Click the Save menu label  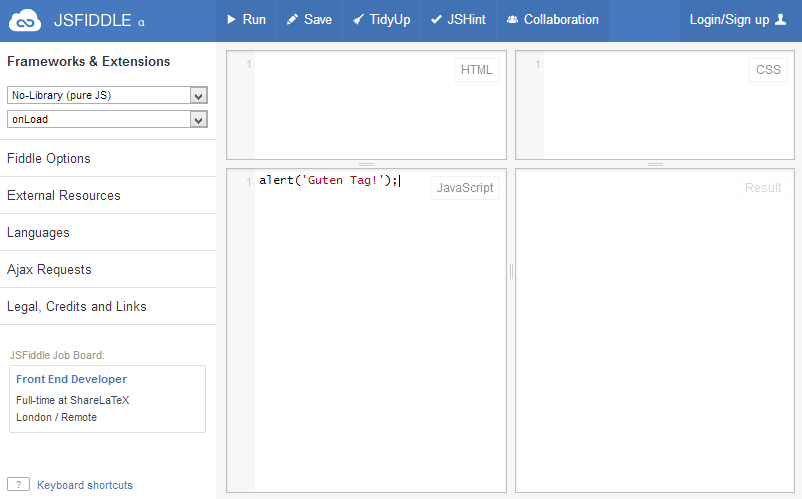(318, 19)
